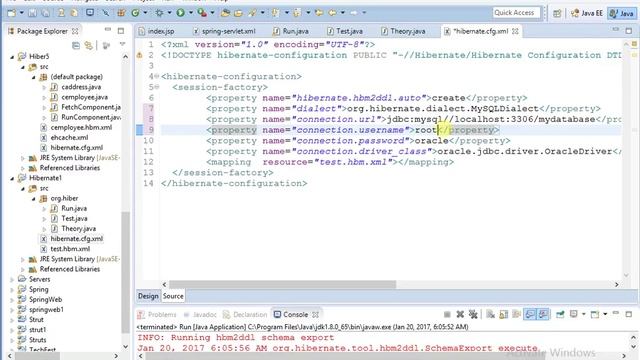
Task: Select cemployee.java in Package Explorer
Action: [84, 97]
